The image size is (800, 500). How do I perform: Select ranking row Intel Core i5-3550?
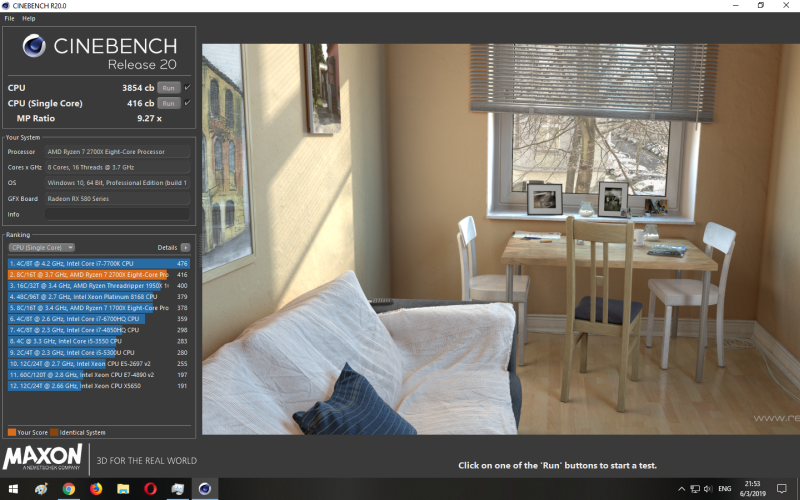[99, 341]
